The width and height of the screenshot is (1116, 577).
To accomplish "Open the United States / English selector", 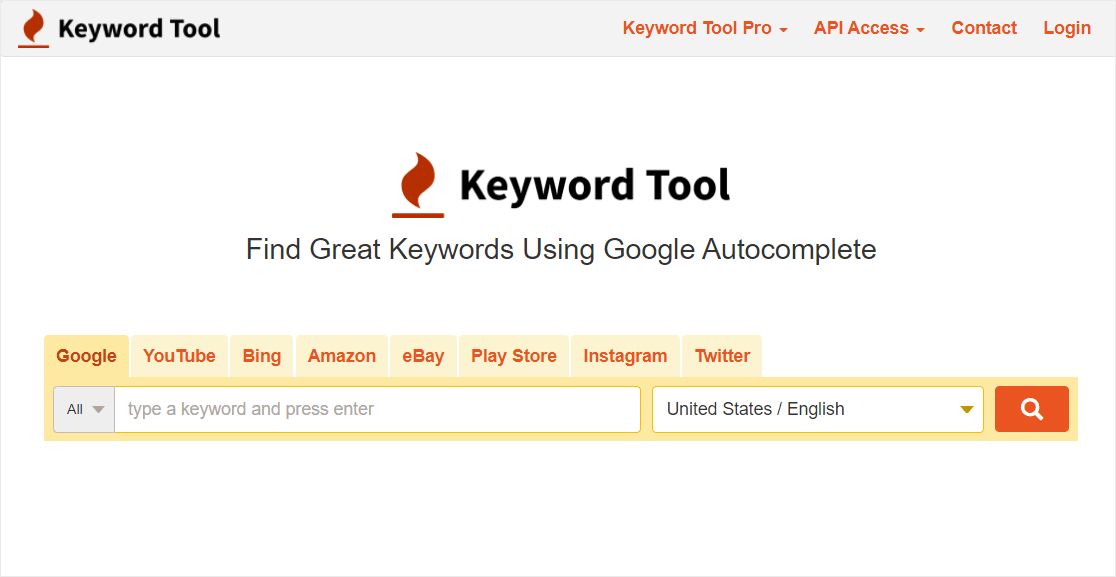I will pyautogui.click(x=818, y=409).
